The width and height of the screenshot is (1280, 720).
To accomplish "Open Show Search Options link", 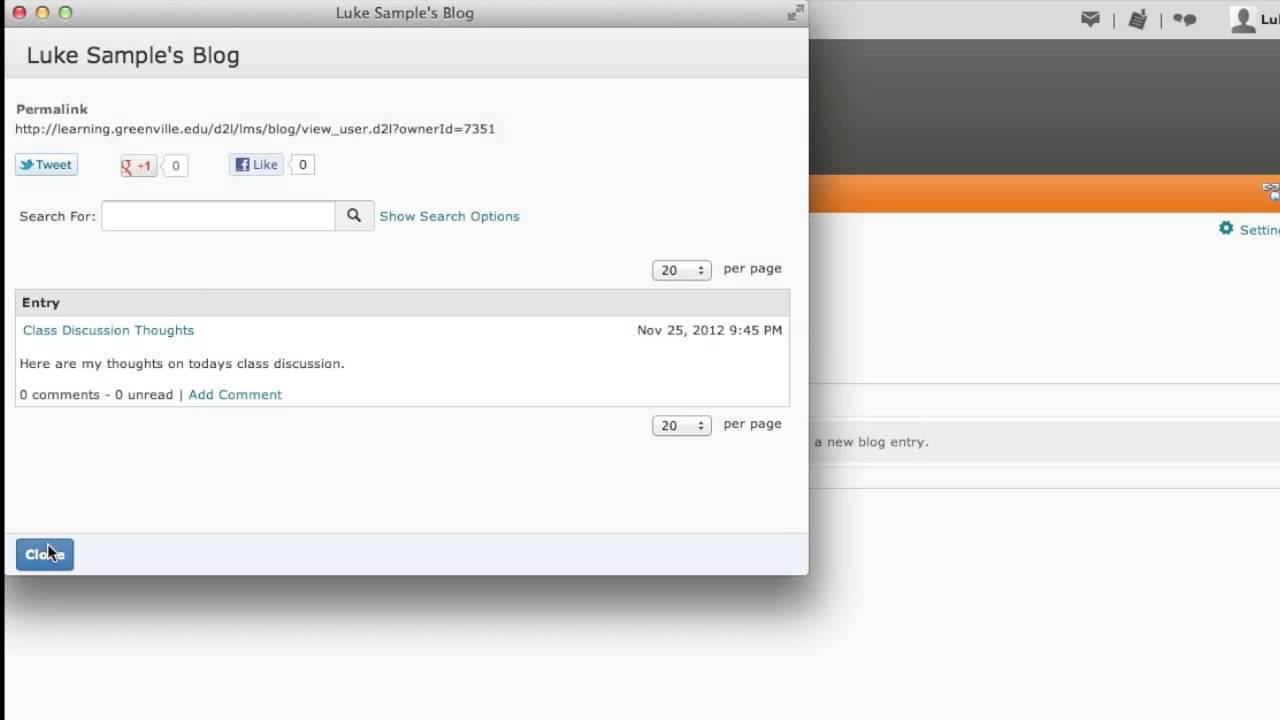I will (x=449, y=216).
